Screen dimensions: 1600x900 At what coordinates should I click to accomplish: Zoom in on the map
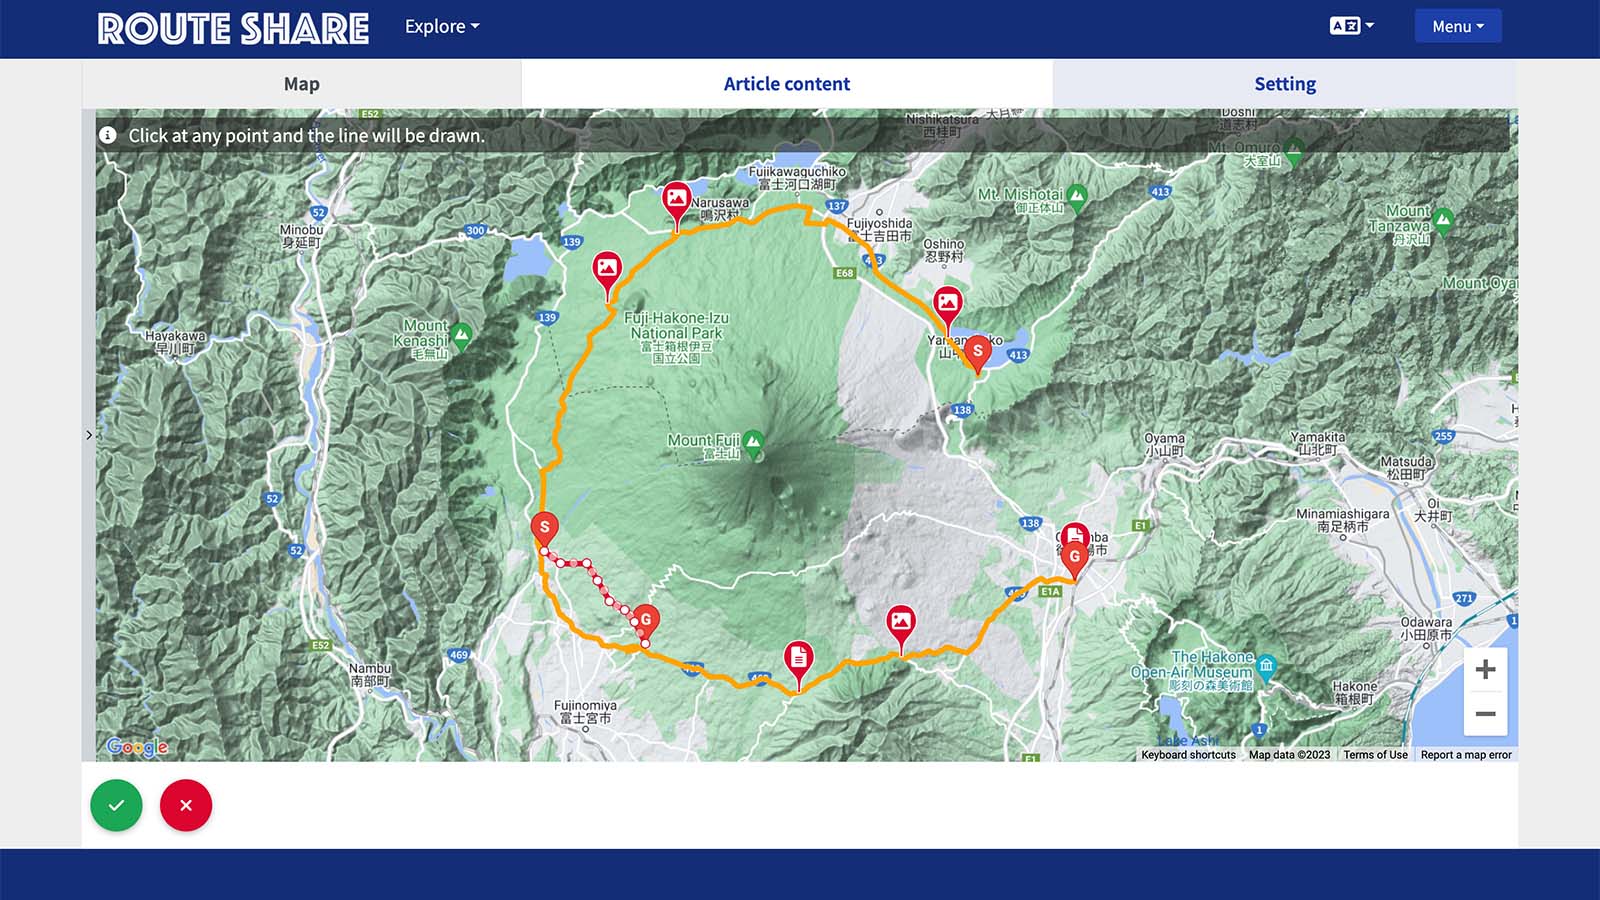coord(1485,669)
